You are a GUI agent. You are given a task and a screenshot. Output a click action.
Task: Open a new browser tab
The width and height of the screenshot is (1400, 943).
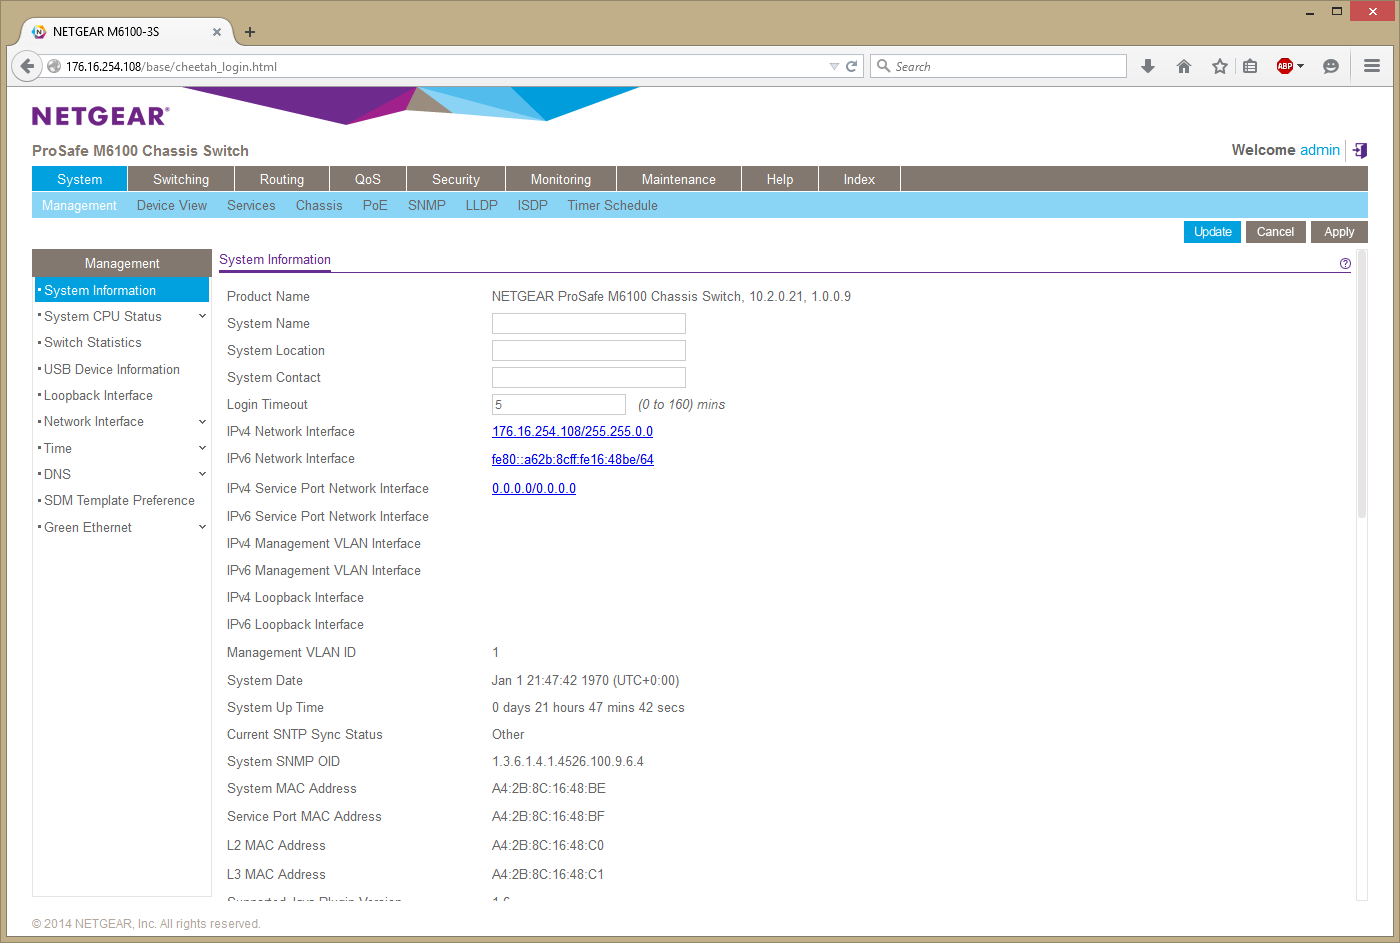pyautogui.click(x=250, y=32)
